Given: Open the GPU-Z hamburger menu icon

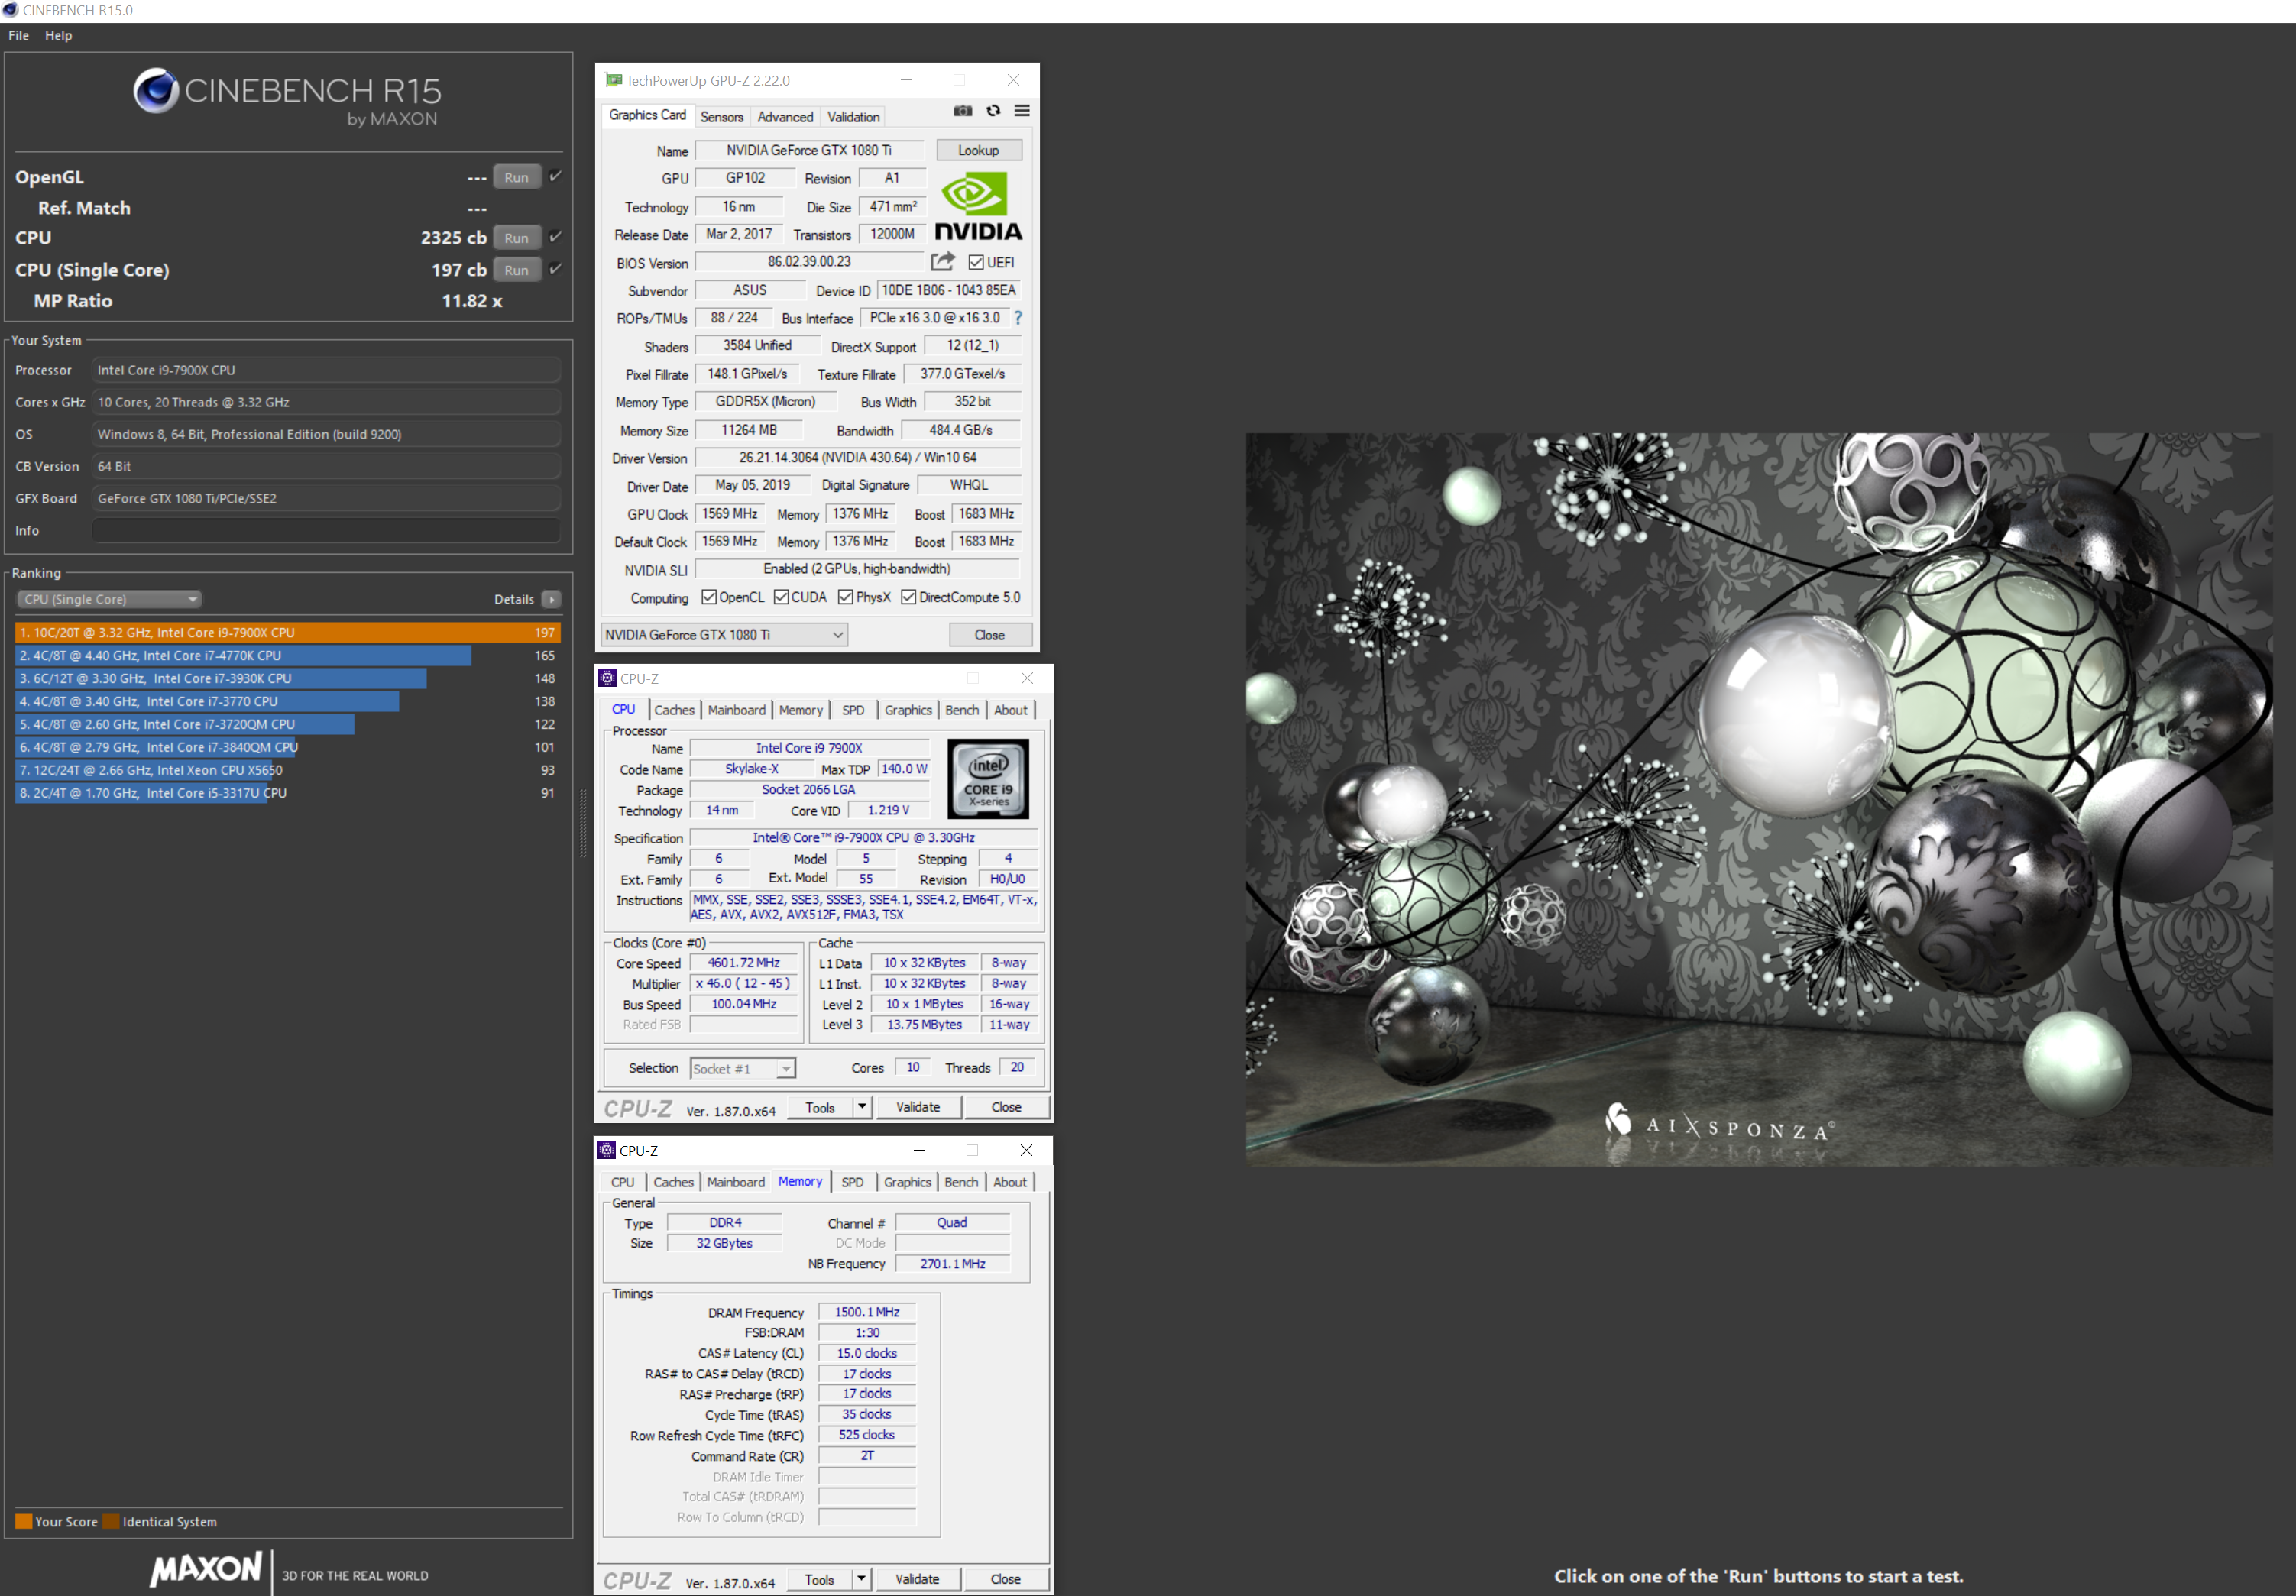Looking at the screenshot, I should (x=1022, y=111).
